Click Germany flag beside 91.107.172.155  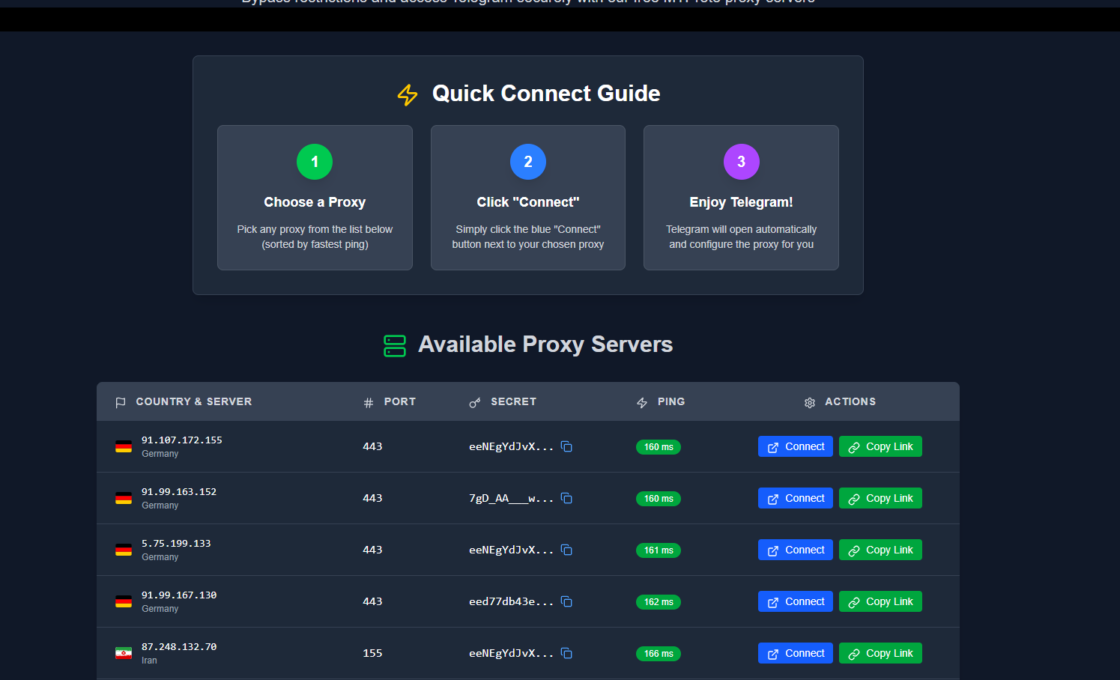tap(124, 446)
